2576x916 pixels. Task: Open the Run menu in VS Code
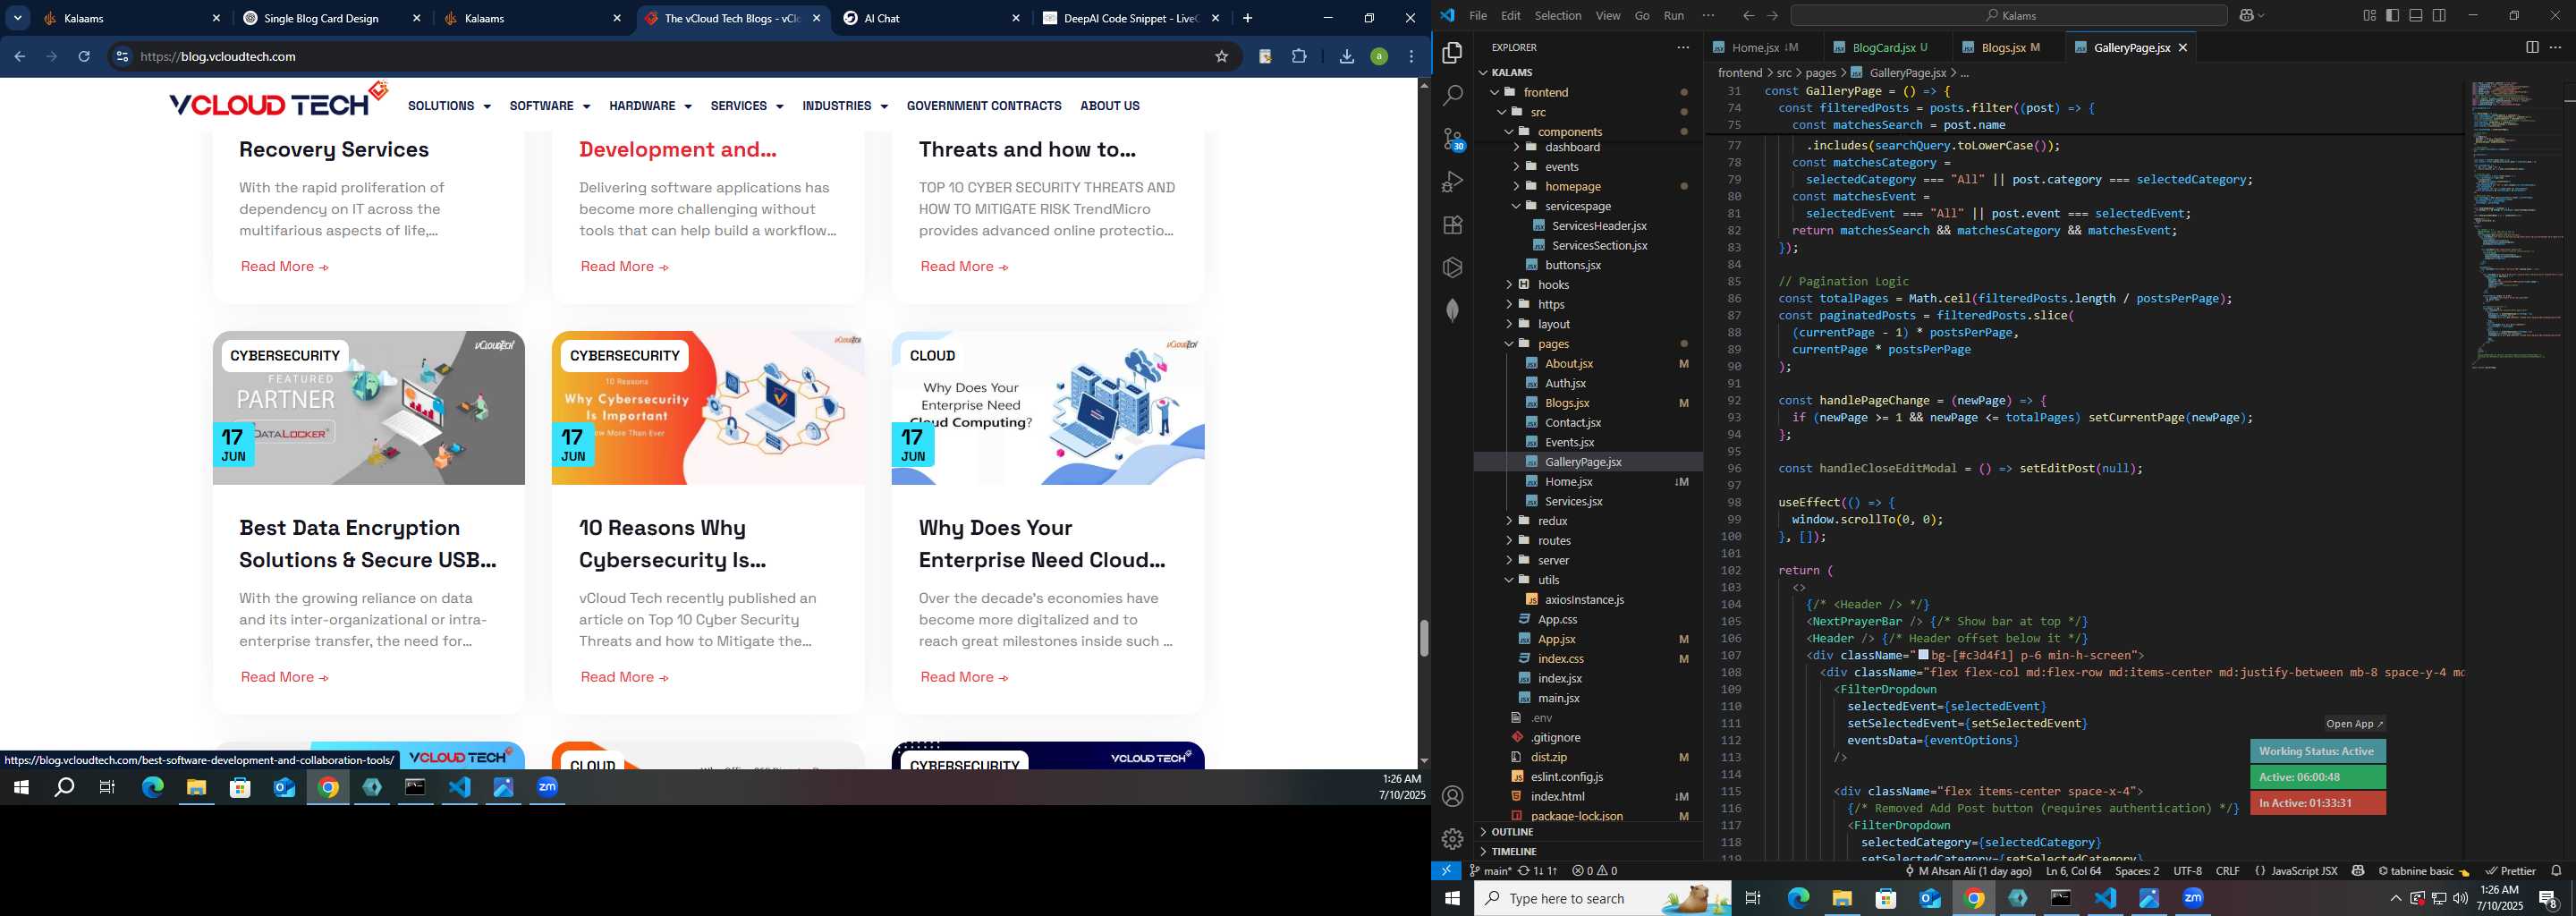(1673, 16)
